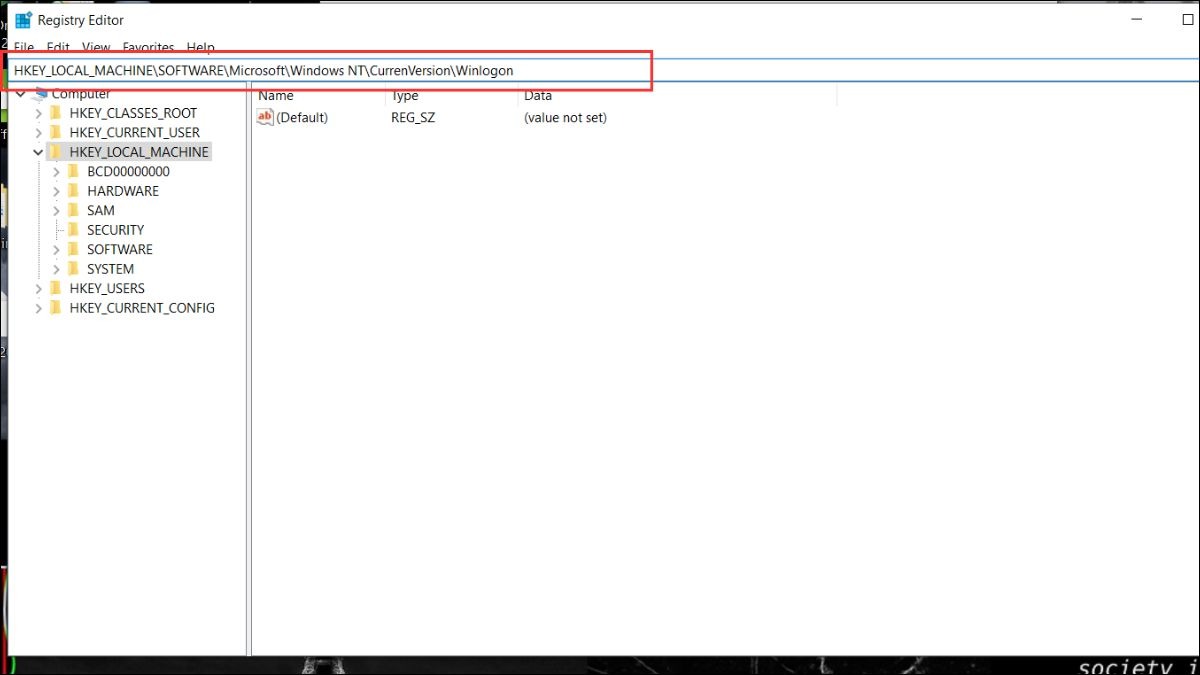Select the HKEY_USERS tree label

click(x=107, y=288)
